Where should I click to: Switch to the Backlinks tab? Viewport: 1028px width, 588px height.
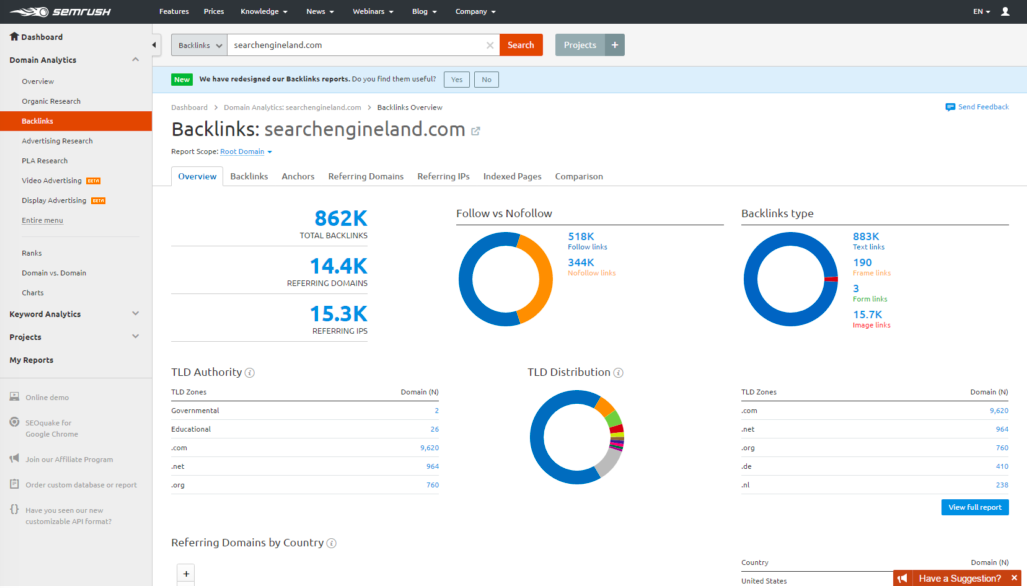[x=249, y=176]
